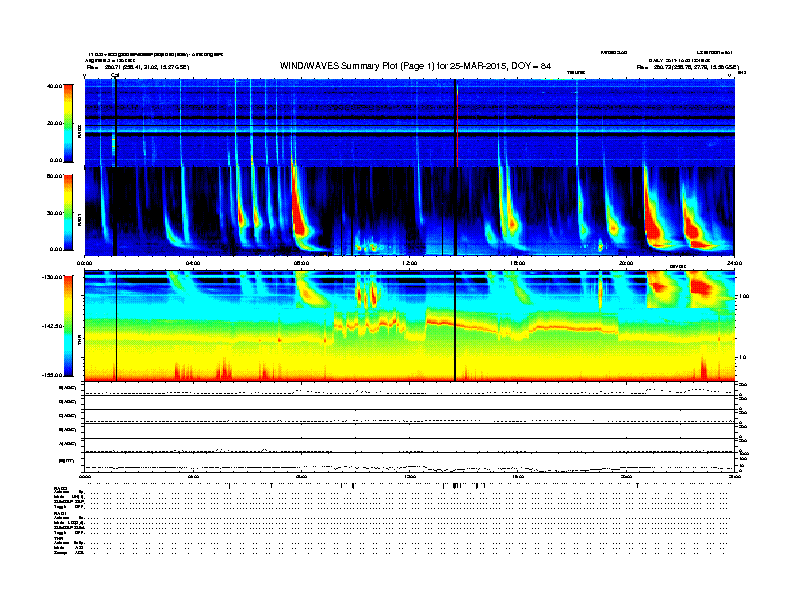The width and height of the screenshot is (792, 612).
Task: Click the 30.00 label on RAD1 scale
Action: pos(55,213)
